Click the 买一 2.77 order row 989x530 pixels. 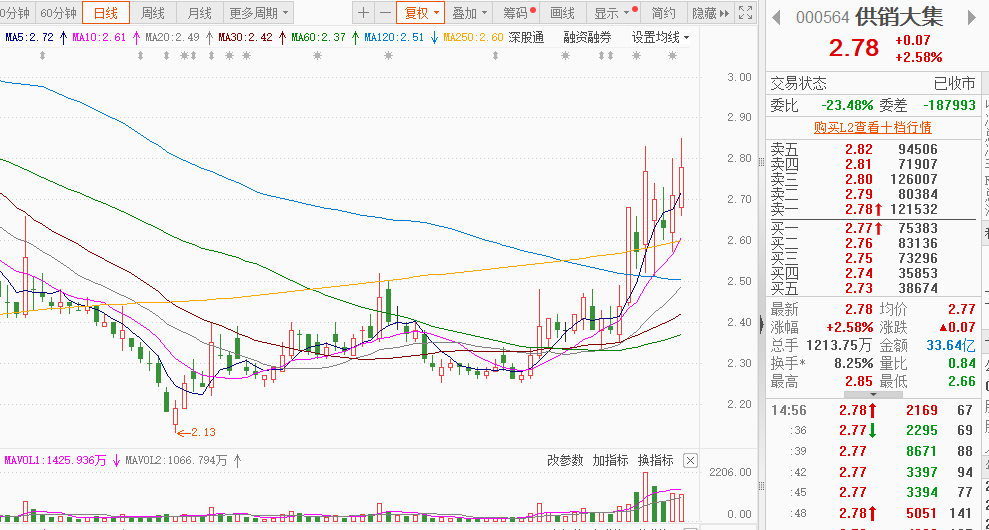(872, 228)
